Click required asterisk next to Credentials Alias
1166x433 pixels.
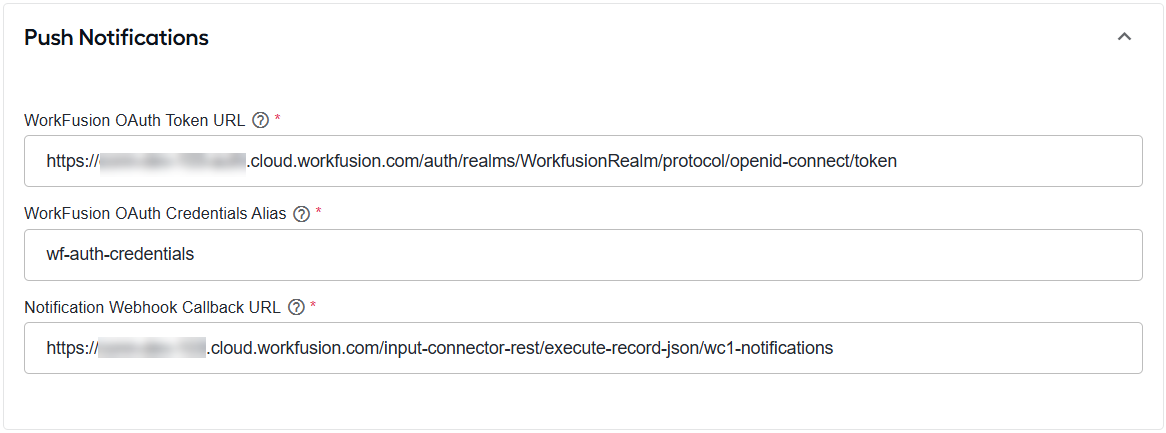(318, 212)
